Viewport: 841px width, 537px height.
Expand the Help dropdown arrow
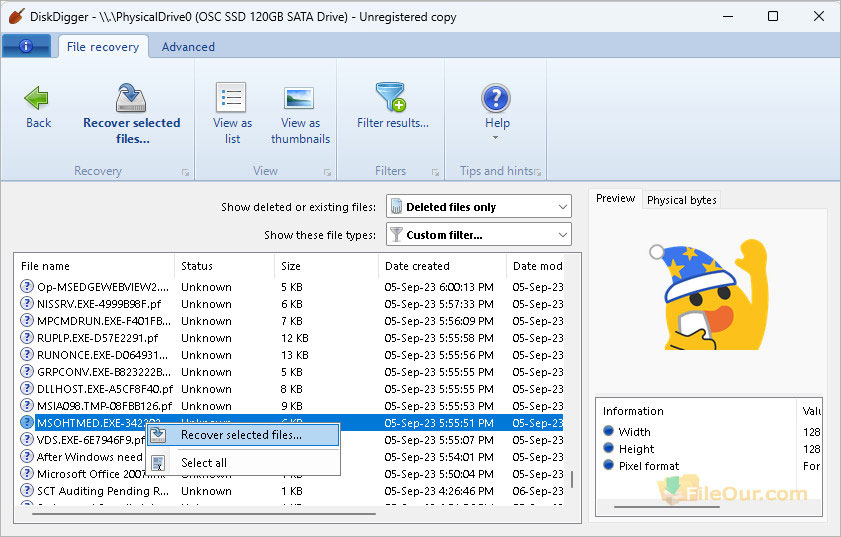(x=496, y=138)
